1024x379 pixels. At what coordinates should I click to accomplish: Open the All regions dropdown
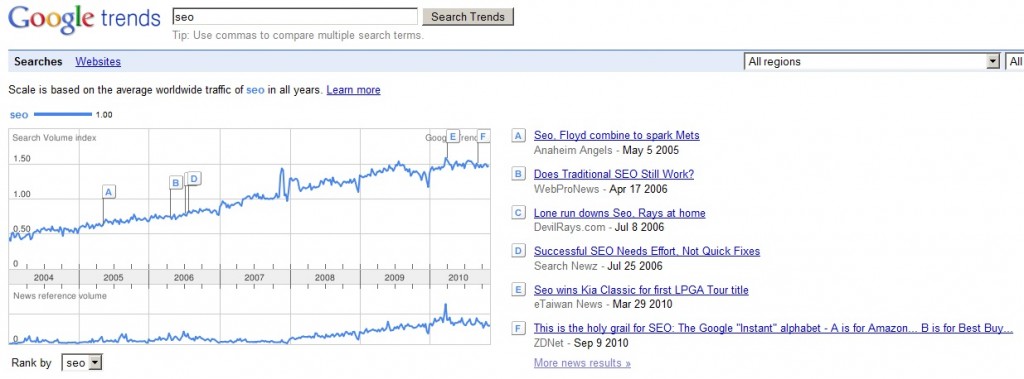click(x=872, y=61)
